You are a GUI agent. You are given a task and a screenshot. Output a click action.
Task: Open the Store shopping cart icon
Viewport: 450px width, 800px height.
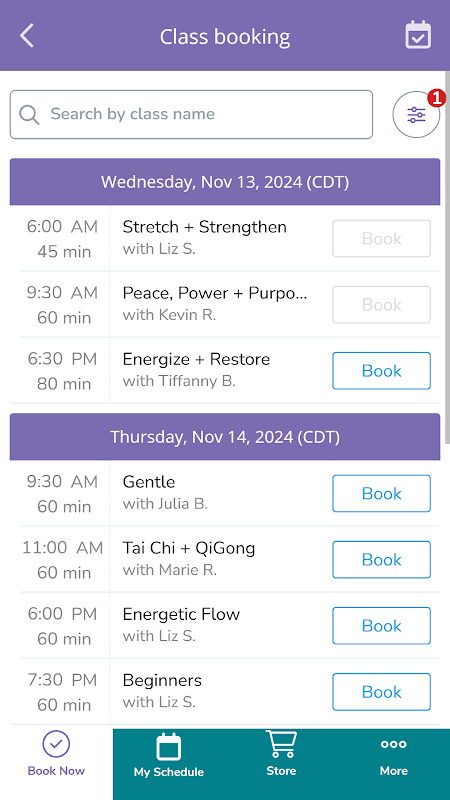pos(281,744)
